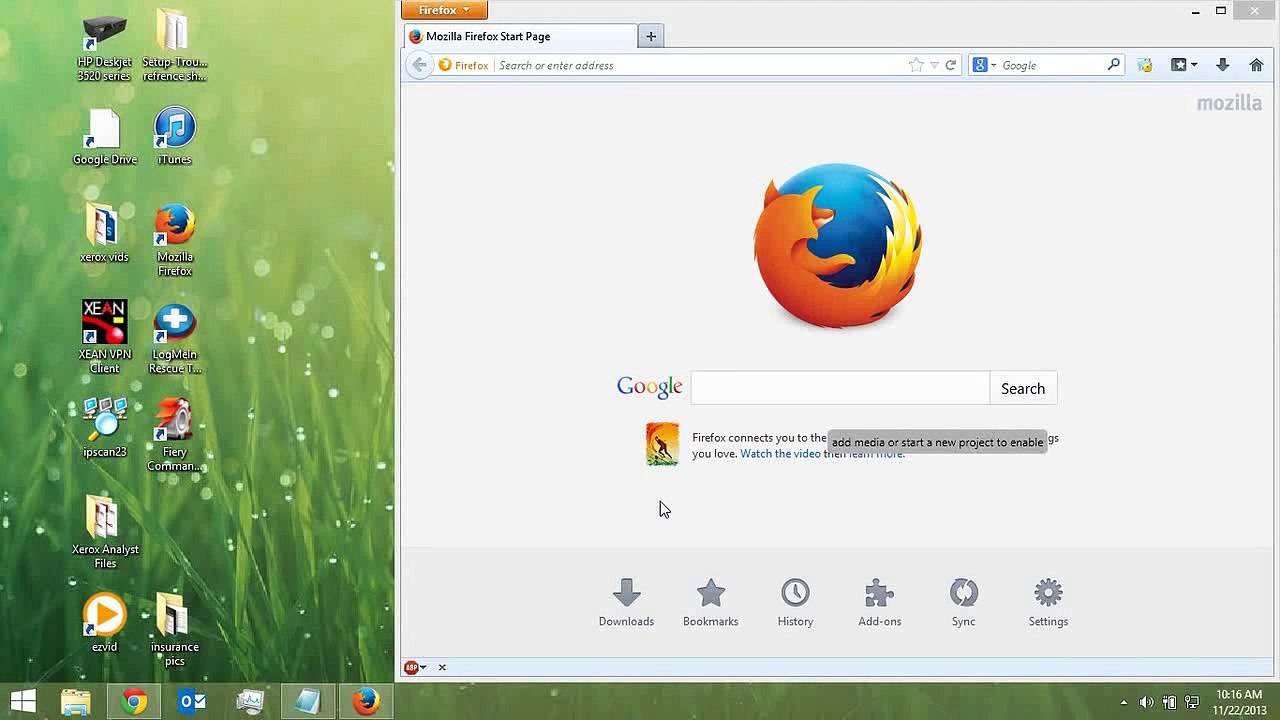Select the Fiery Command desktop shortcut
Viewport: 1280px width, 720px height.
point(174,436)
